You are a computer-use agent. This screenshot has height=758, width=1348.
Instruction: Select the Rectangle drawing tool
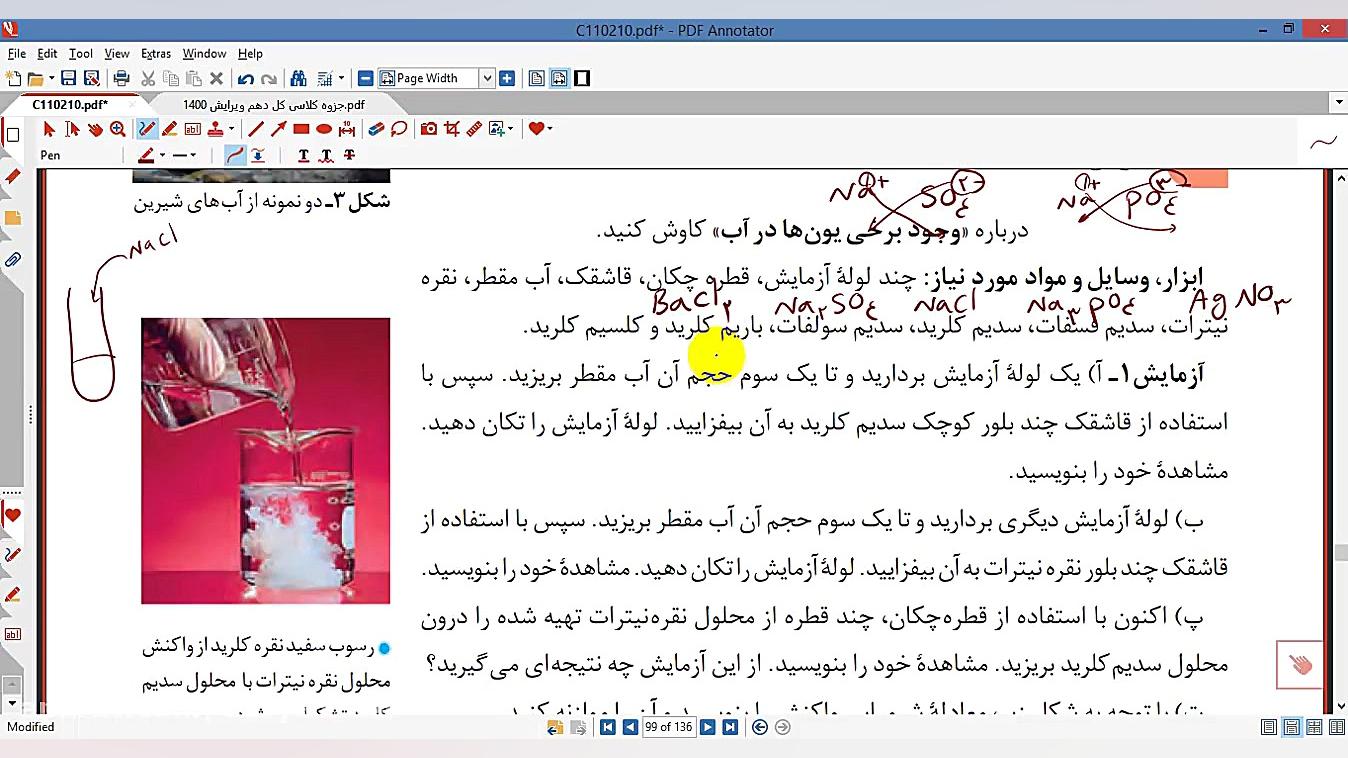(302, 128)
